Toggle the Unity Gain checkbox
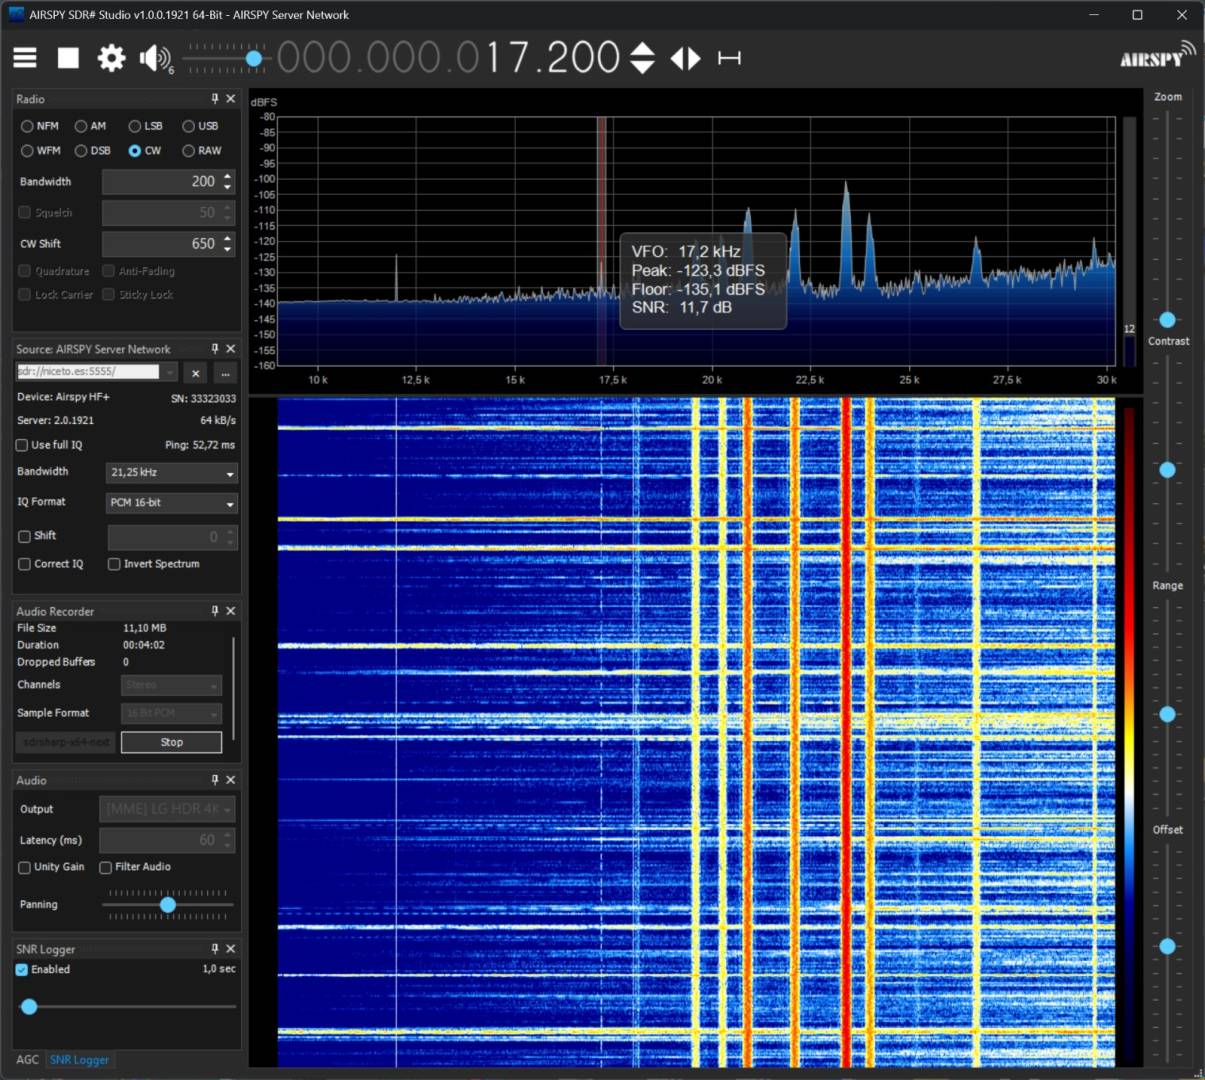This screenshot has width=1205, height=1080. [24, 867]
